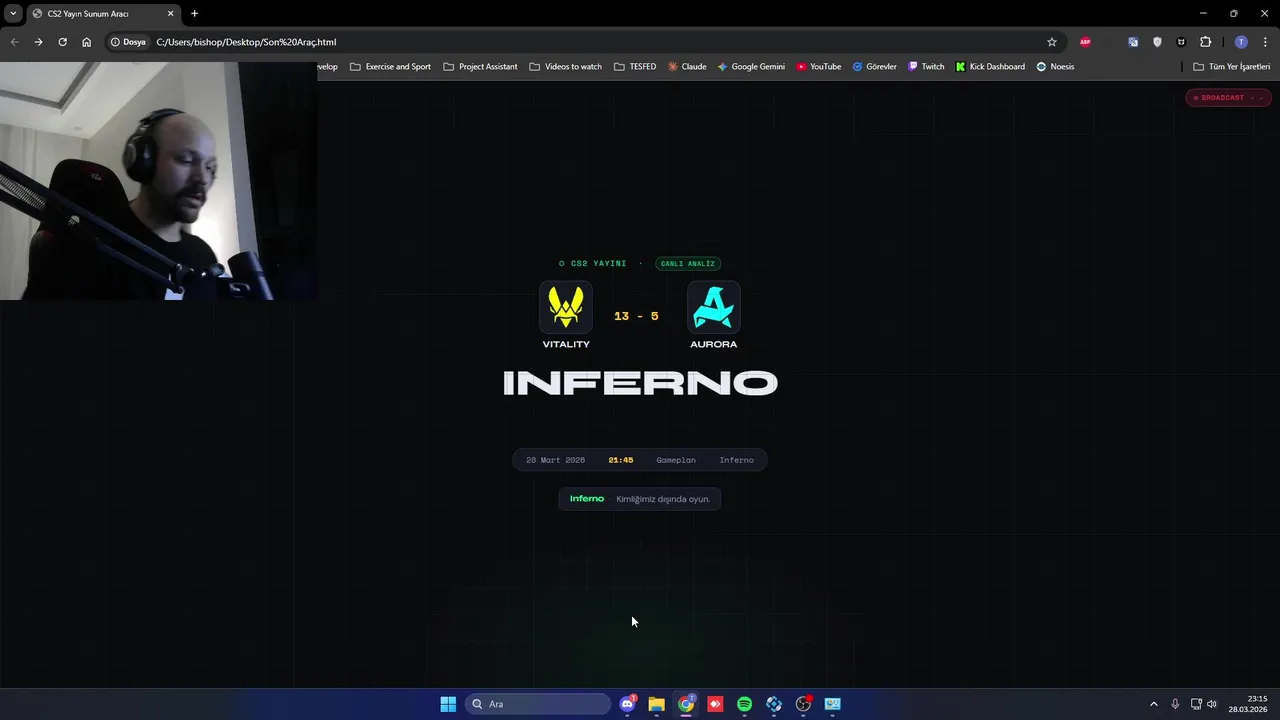Image resolution: width=1280 pixels, height=720 pixels.
Task: Open the blue diamond taskbar app
Action: [774, 704]
